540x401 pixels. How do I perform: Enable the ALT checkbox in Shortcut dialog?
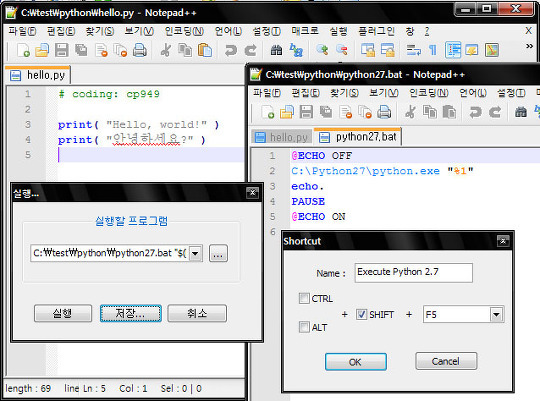tap(304, 327)
